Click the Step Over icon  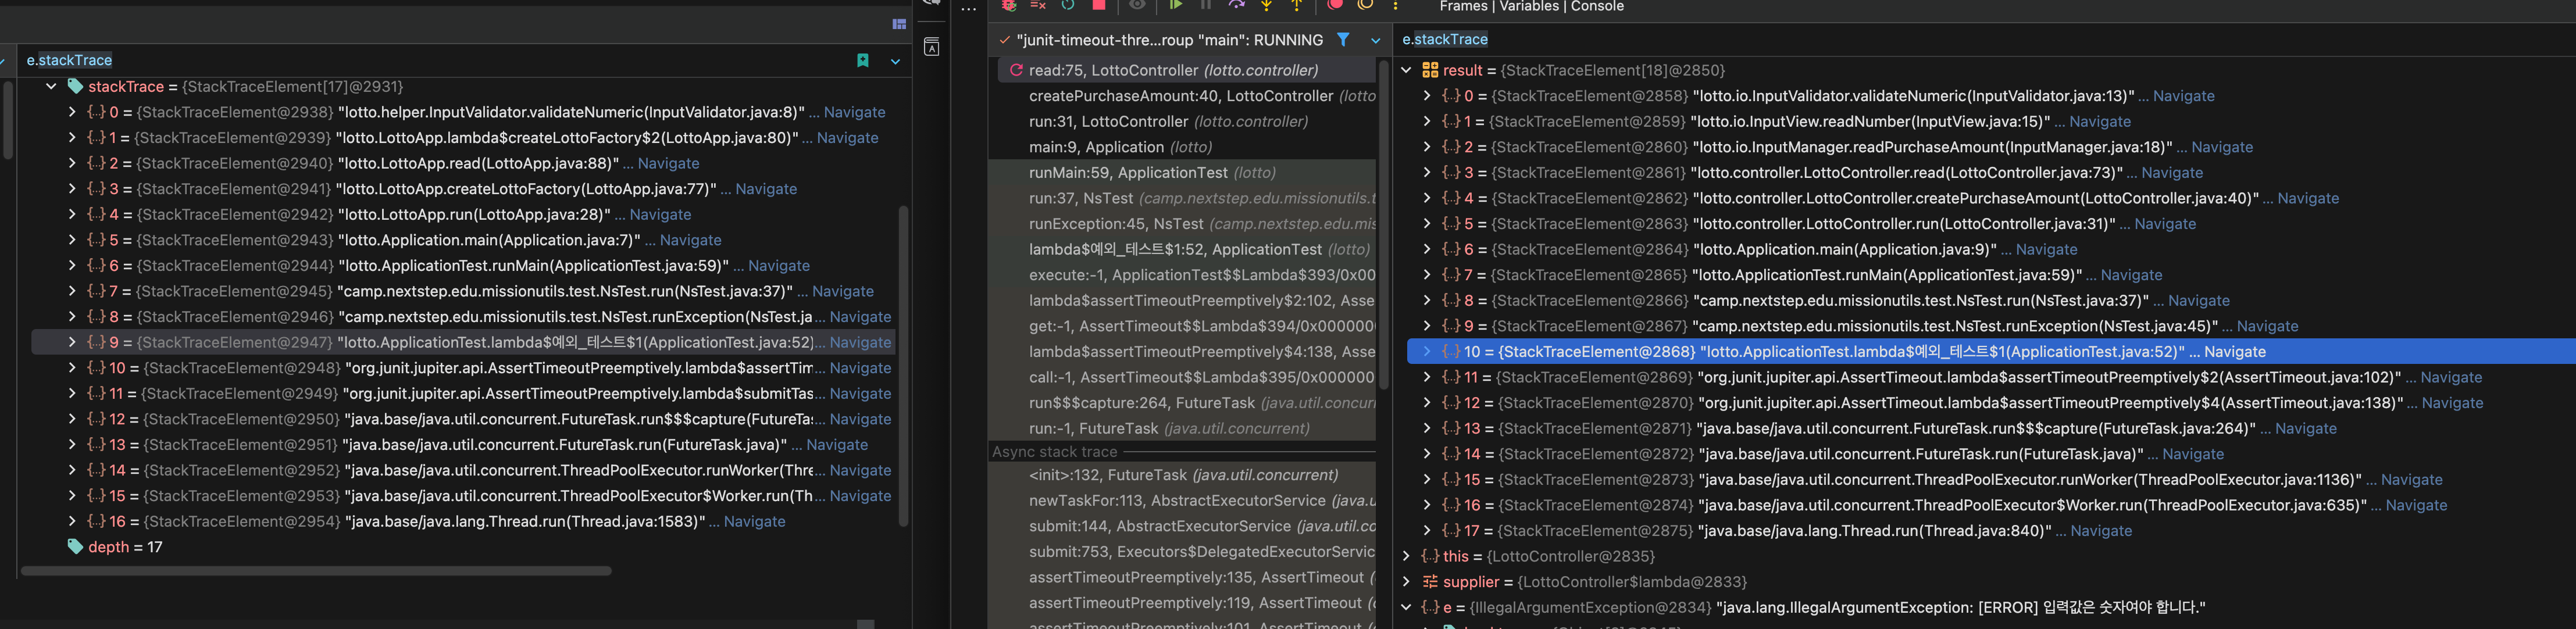pos(1236,5)
